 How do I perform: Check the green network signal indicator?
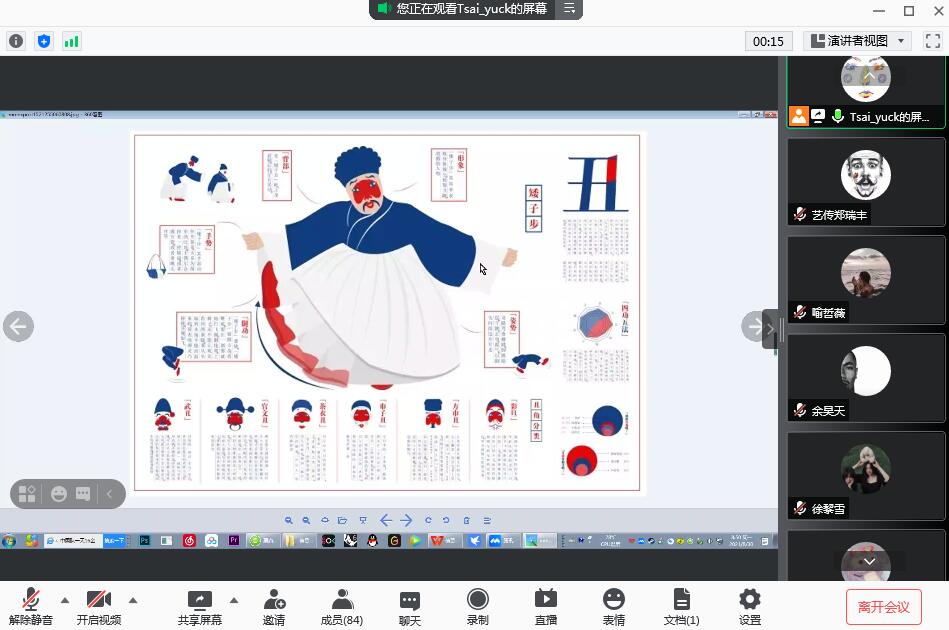[x=71, y=41]
